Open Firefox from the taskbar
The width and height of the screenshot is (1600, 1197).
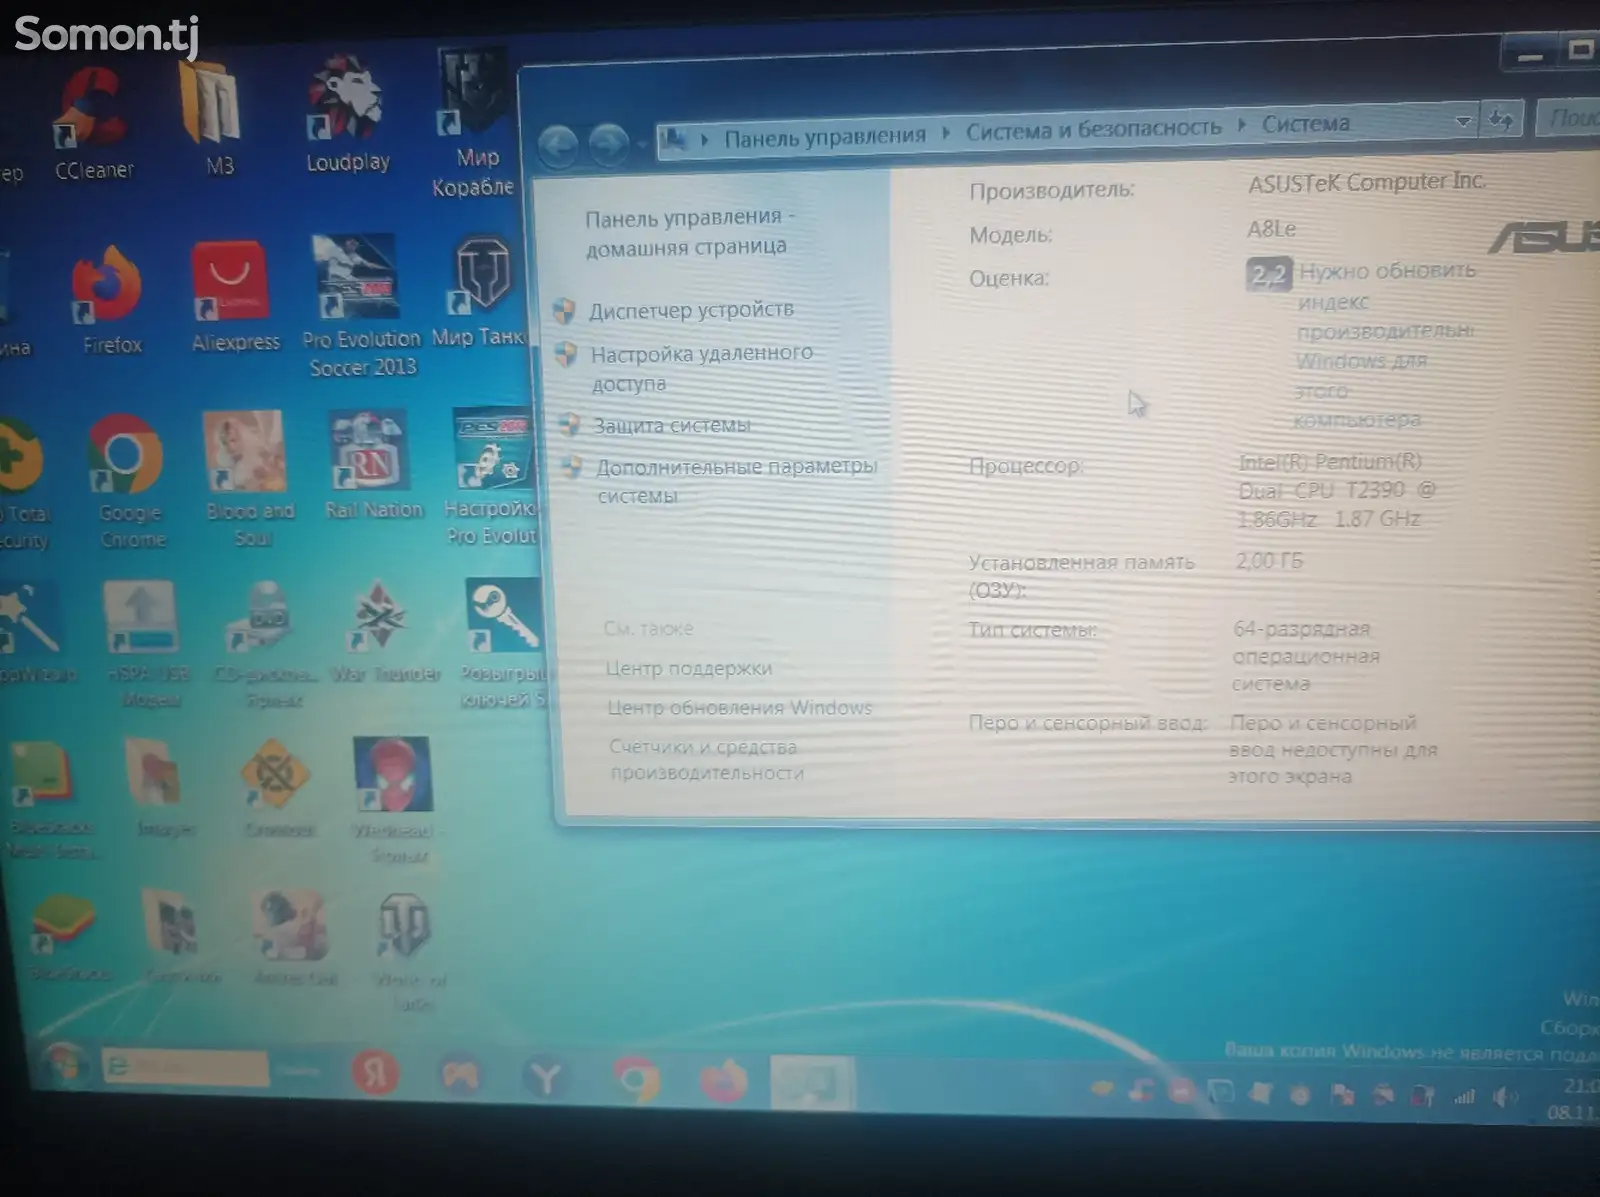coord(723,1081)
